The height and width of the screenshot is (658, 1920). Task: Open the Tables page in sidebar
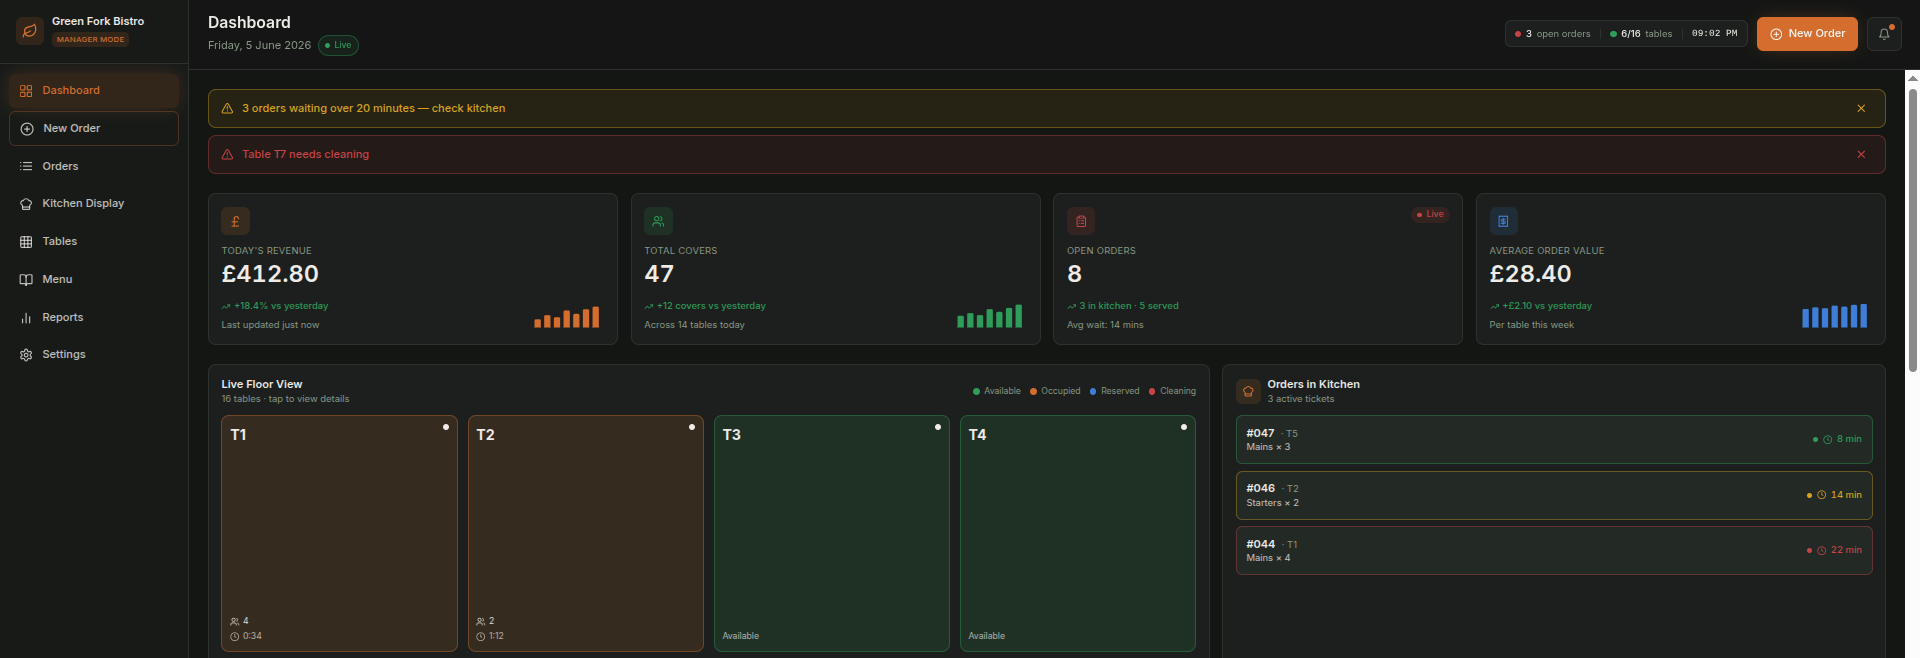coord(94,241)
